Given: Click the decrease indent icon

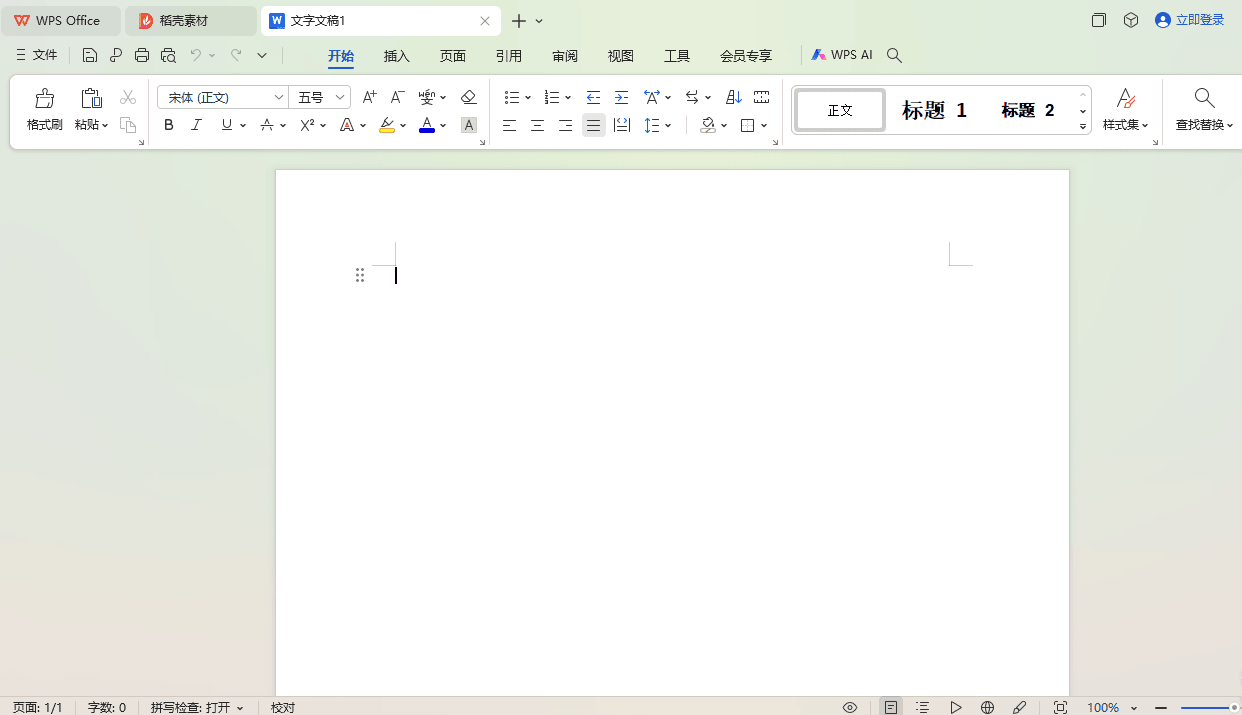Looking at the screenshot, I should pos(593,97).
